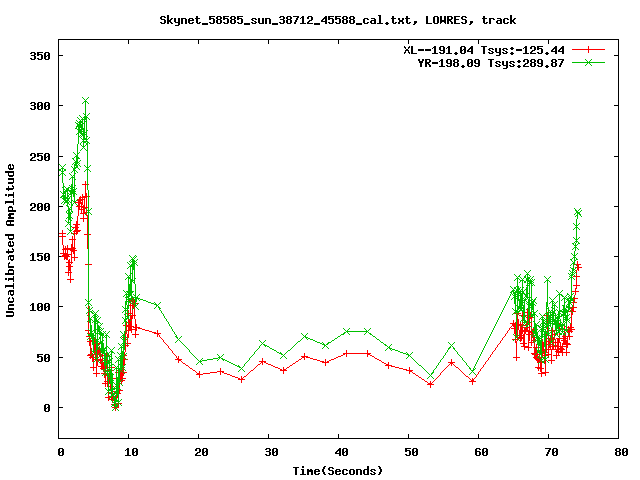Image resolution: width=640 pixels, height=480 pixels.
Task: Click the last red data point near 140
Action: coord(578,266)
